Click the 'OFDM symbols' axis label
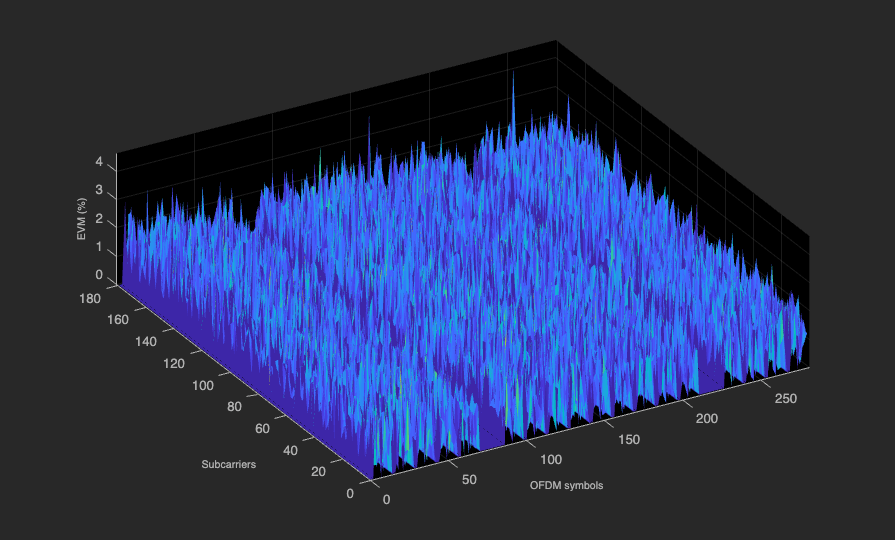Image resolution: width=895 pixels, height=540 pixels. [x=566, y=486]
